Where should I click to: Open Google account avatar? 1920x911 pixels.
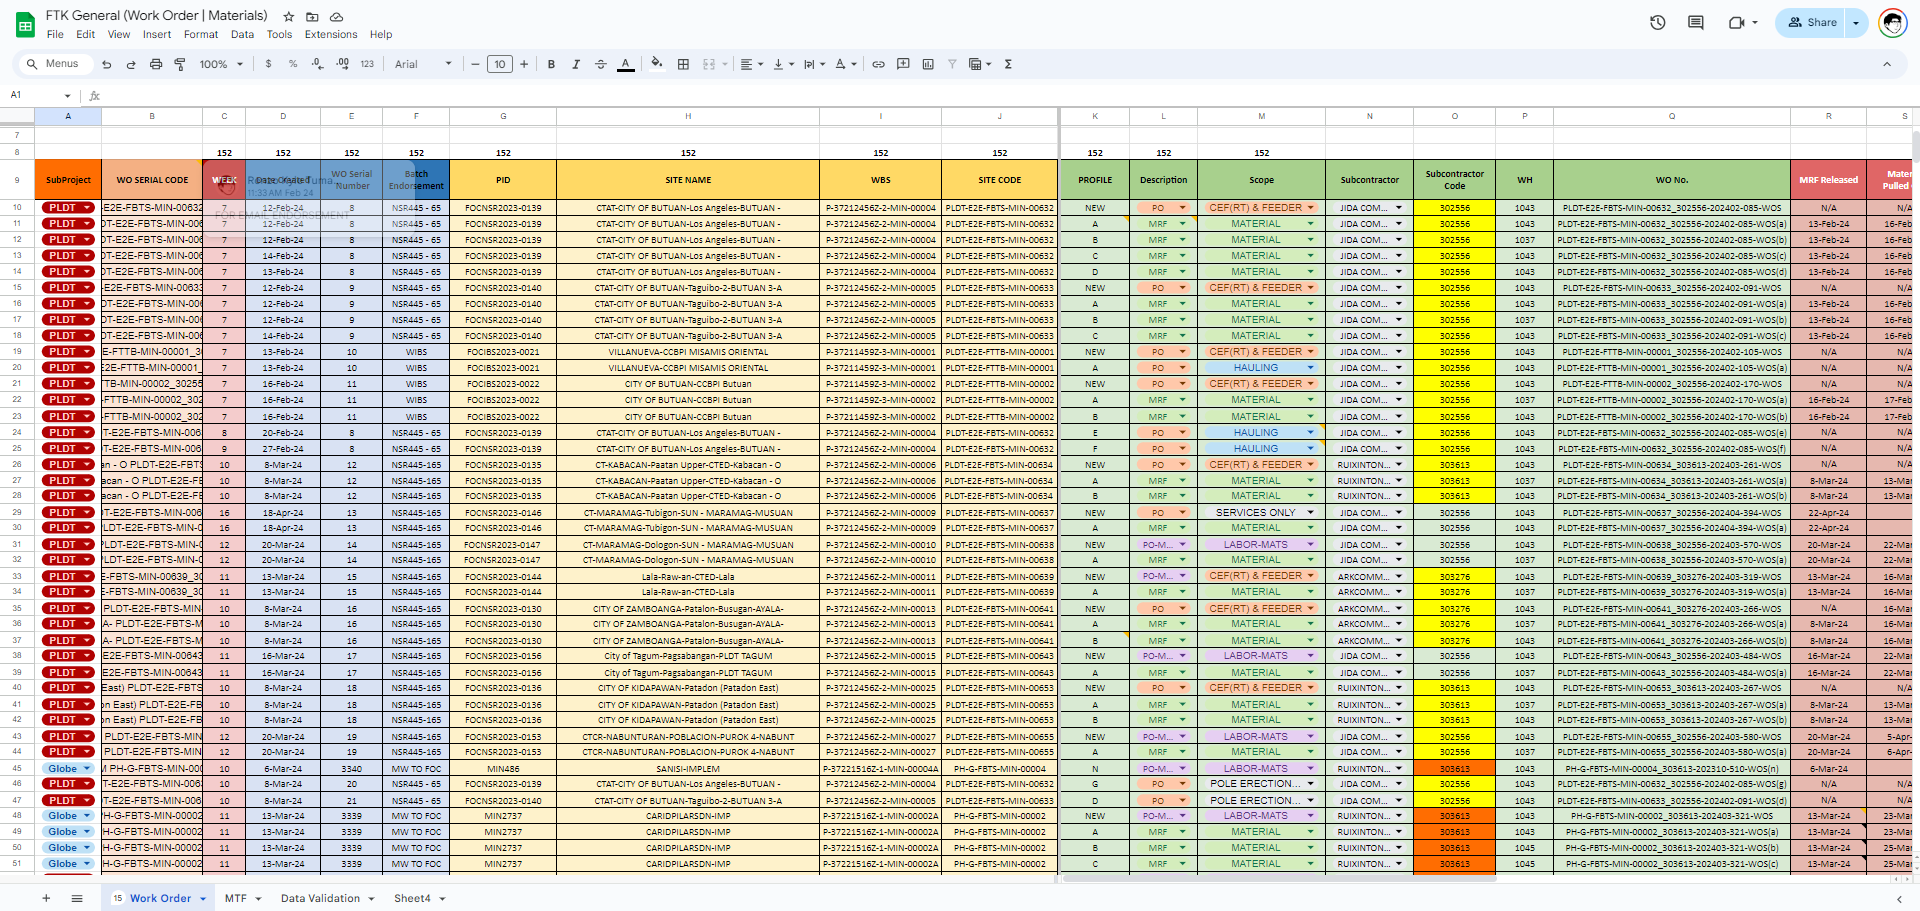[1892, 22]
